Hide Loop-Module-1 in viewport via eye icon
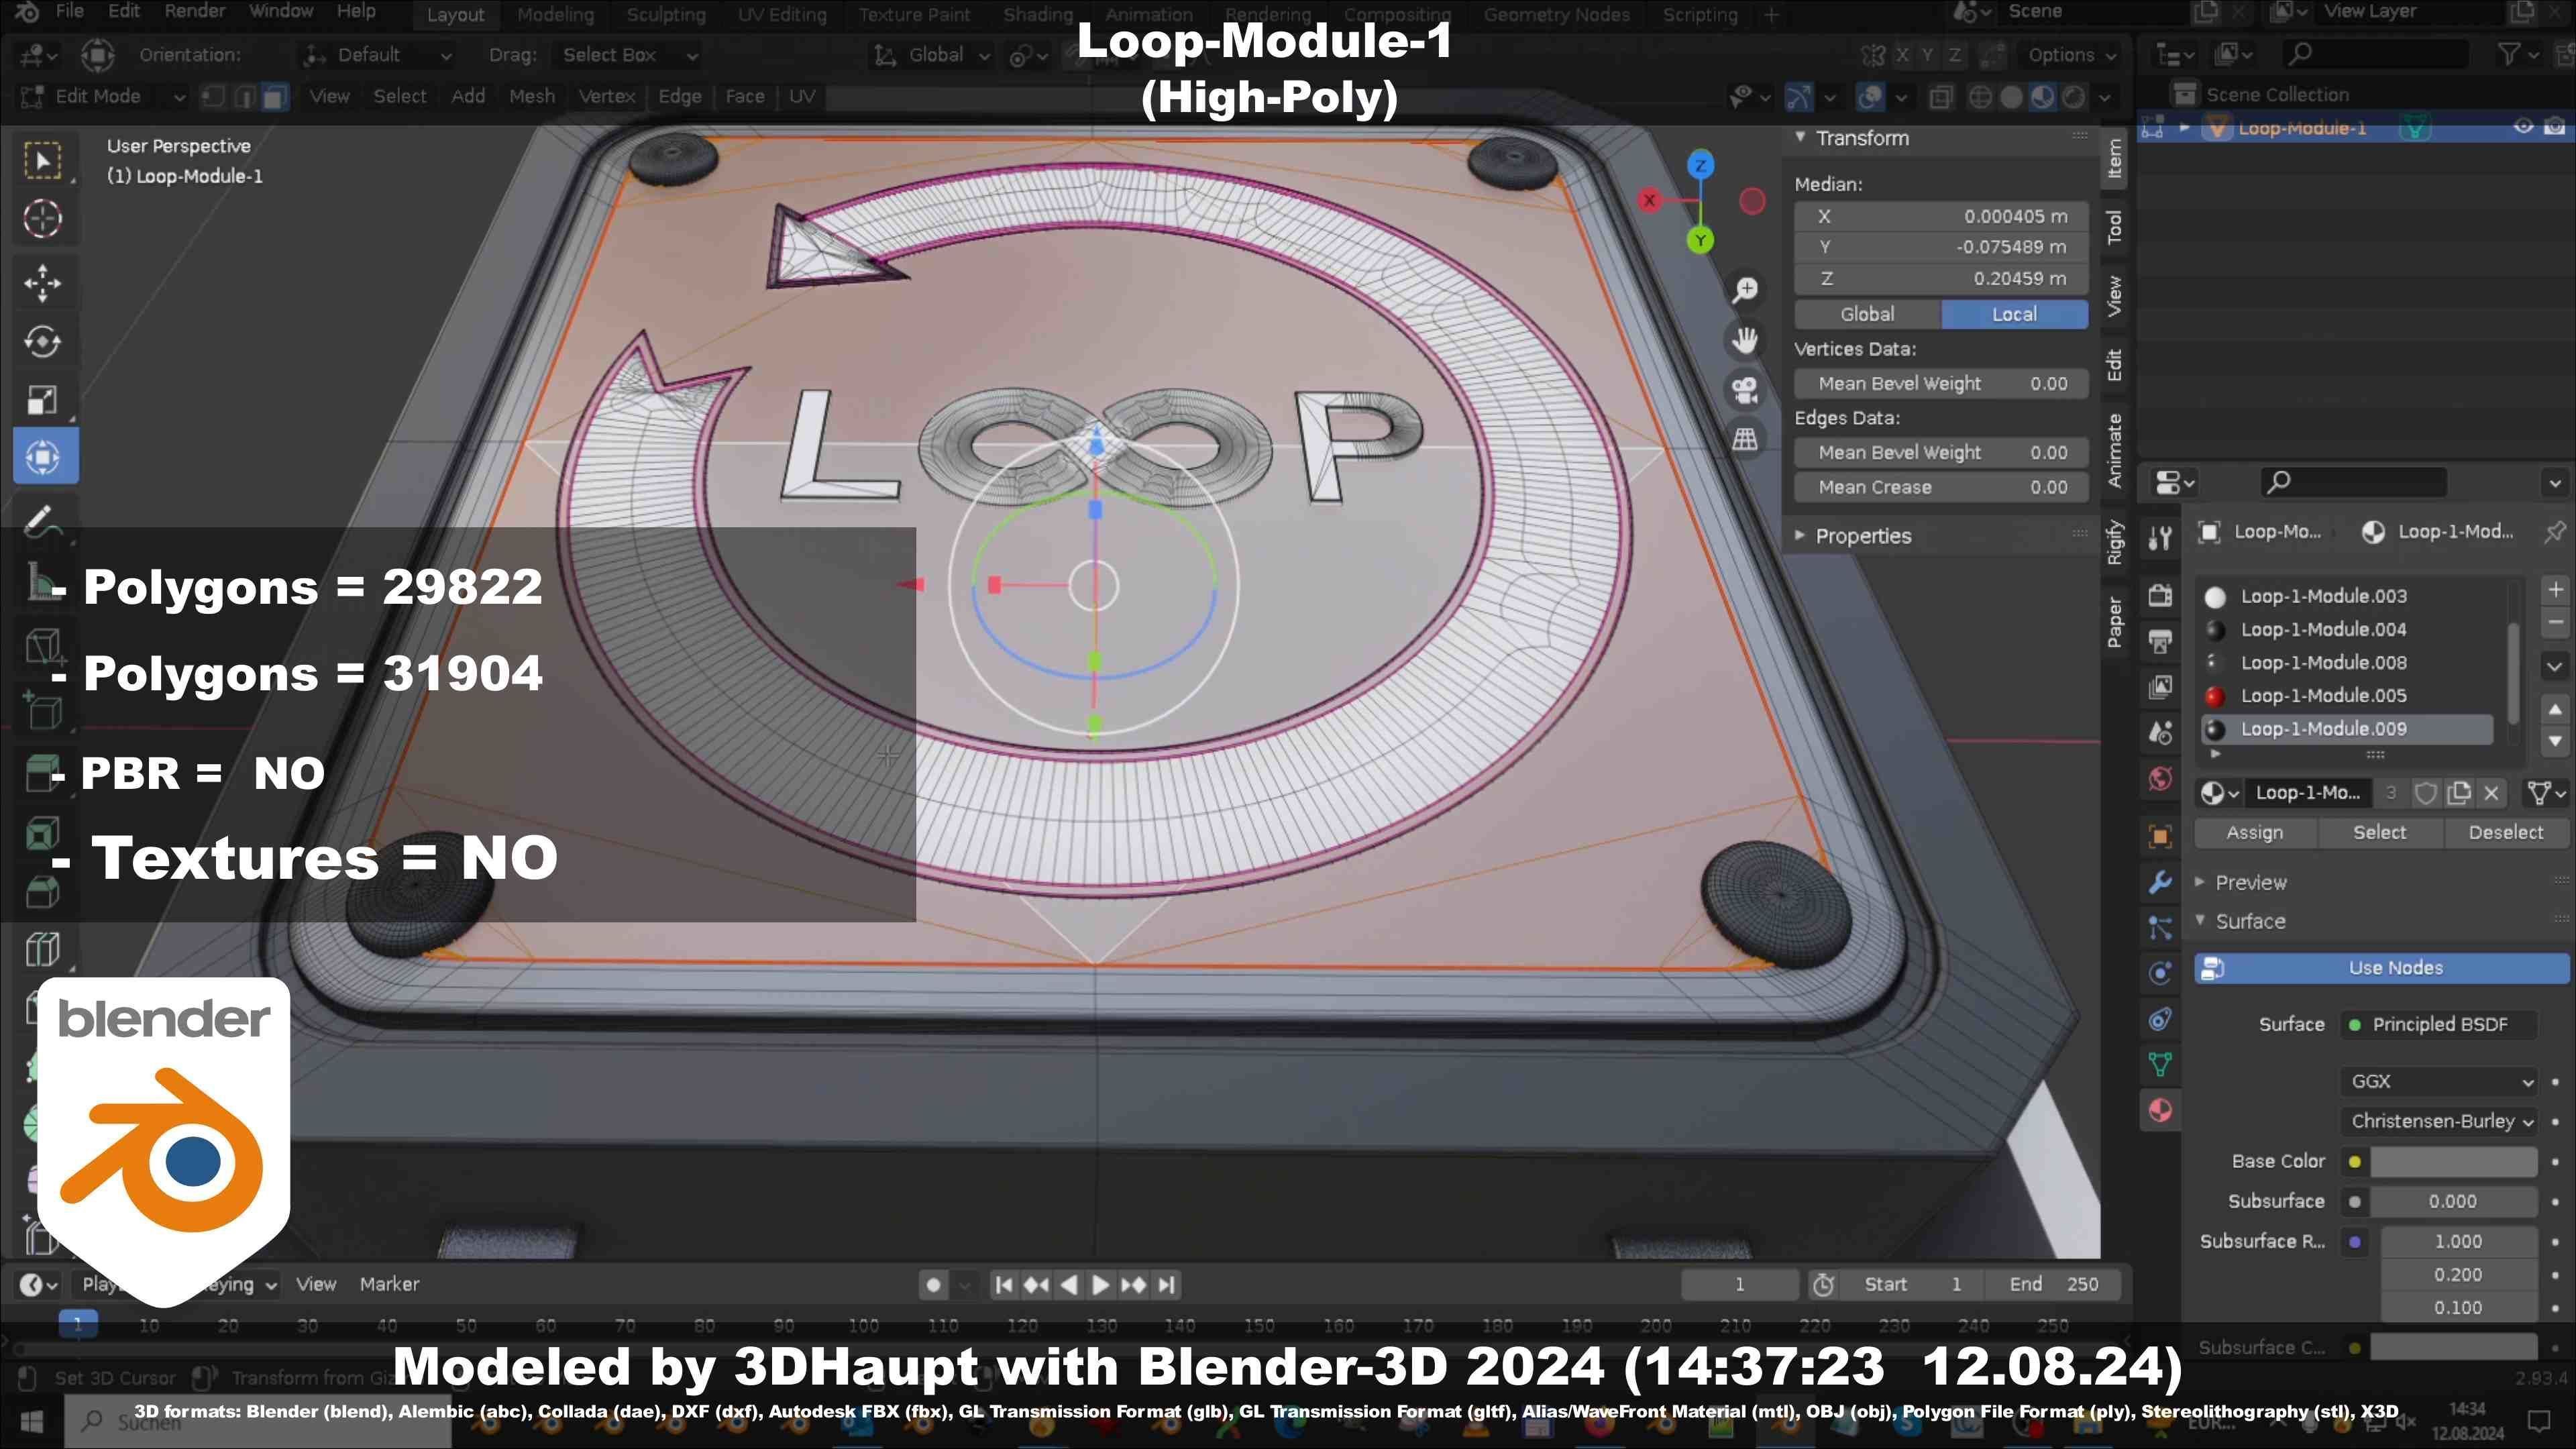The image size is (2576, 1449). pos(2523,127)
